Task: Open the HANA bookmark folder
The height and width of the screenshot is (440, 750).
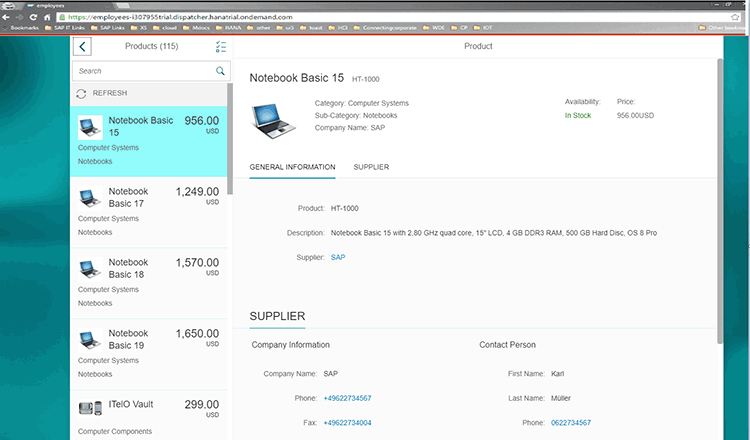Action: click(x=229, y=28)
